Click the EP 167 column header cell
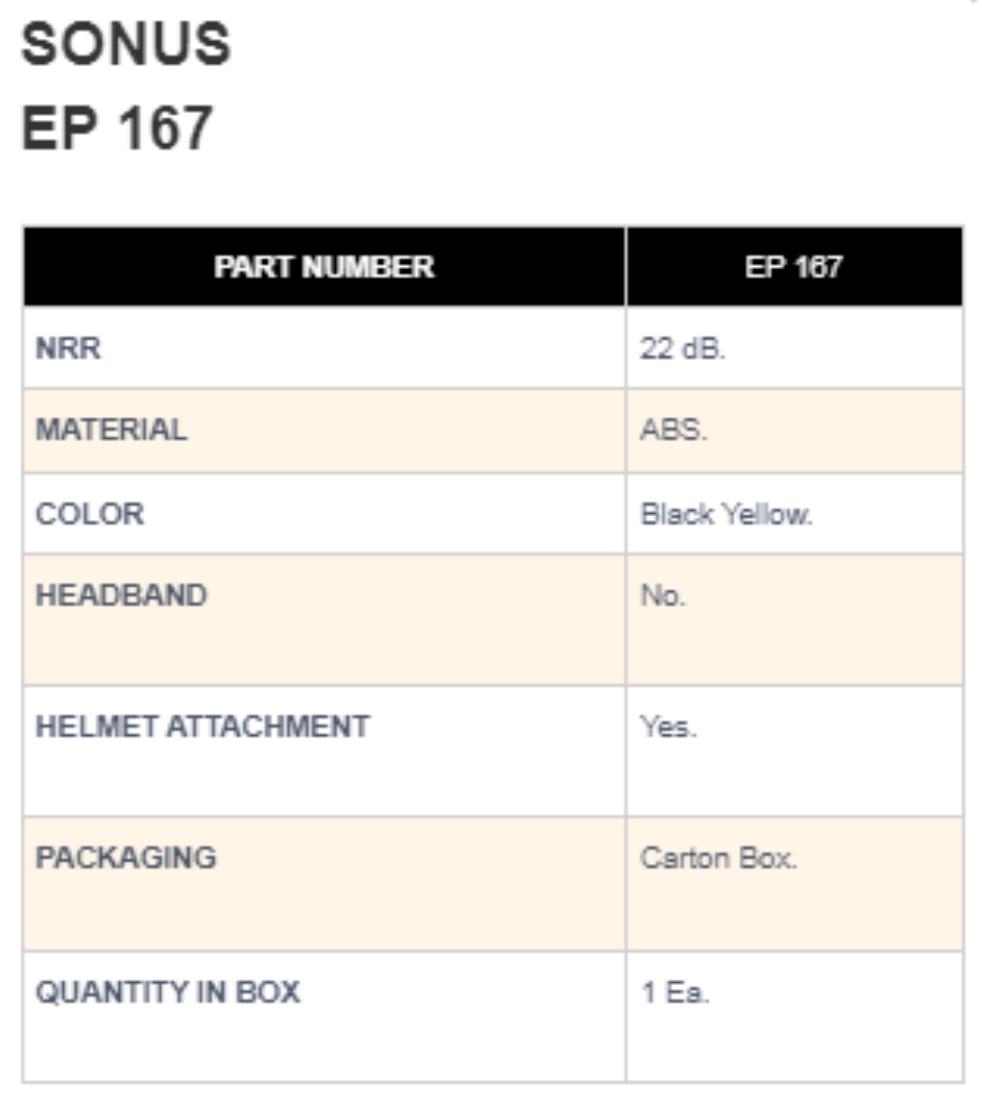The height and width of the screenshot is (1102, 982). (x=794, y=267)
